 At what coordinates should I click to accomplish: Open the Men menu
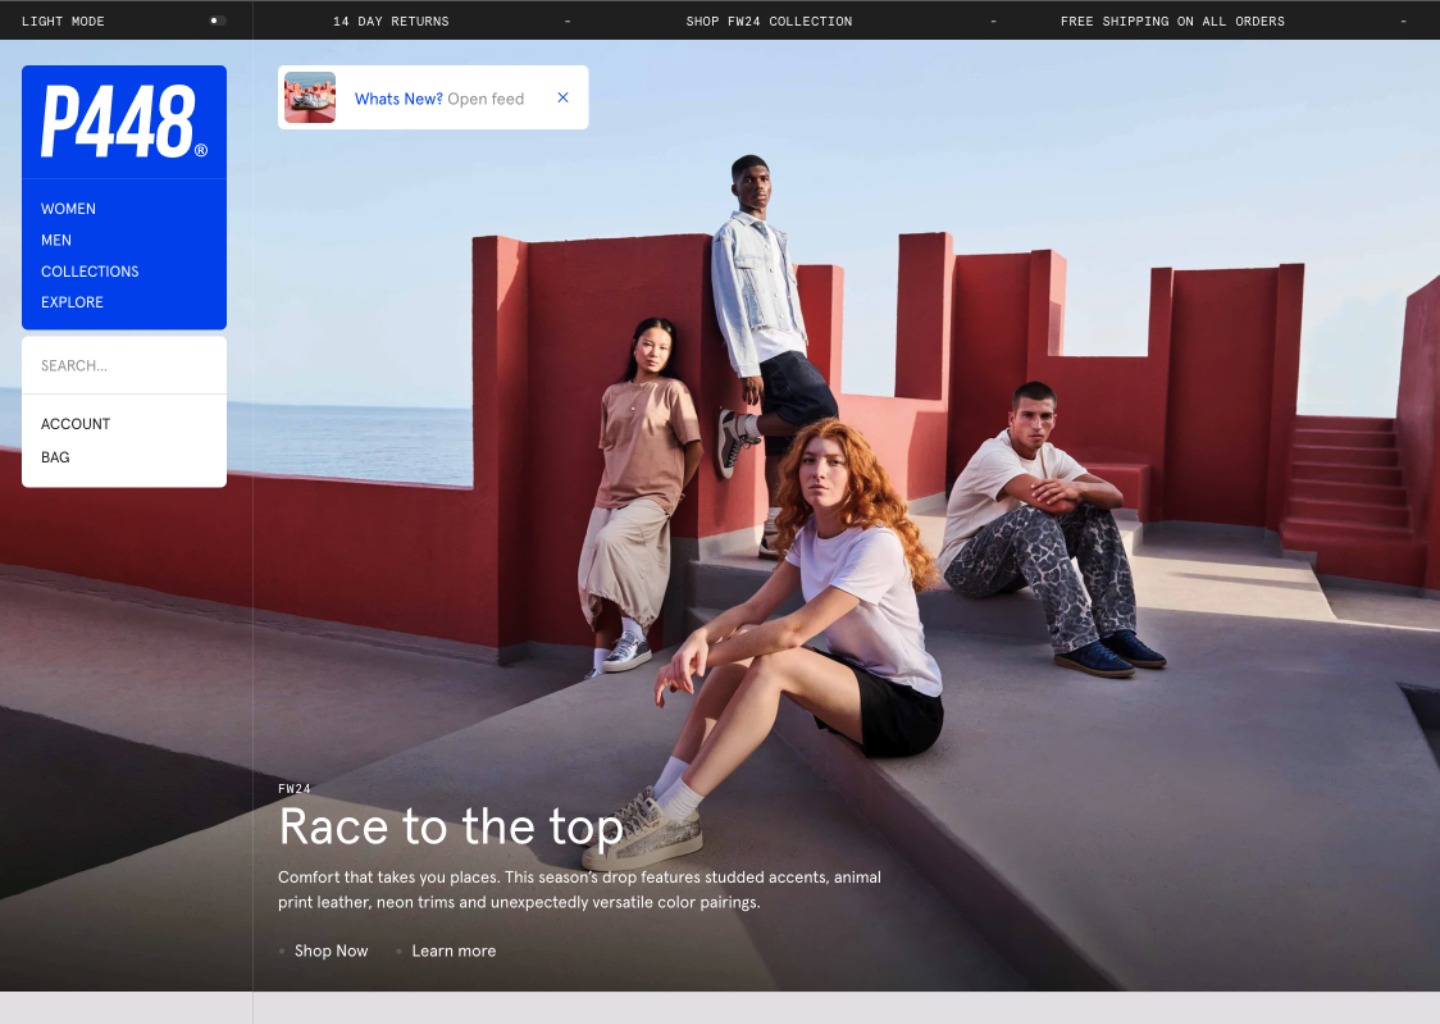point(56,240)
